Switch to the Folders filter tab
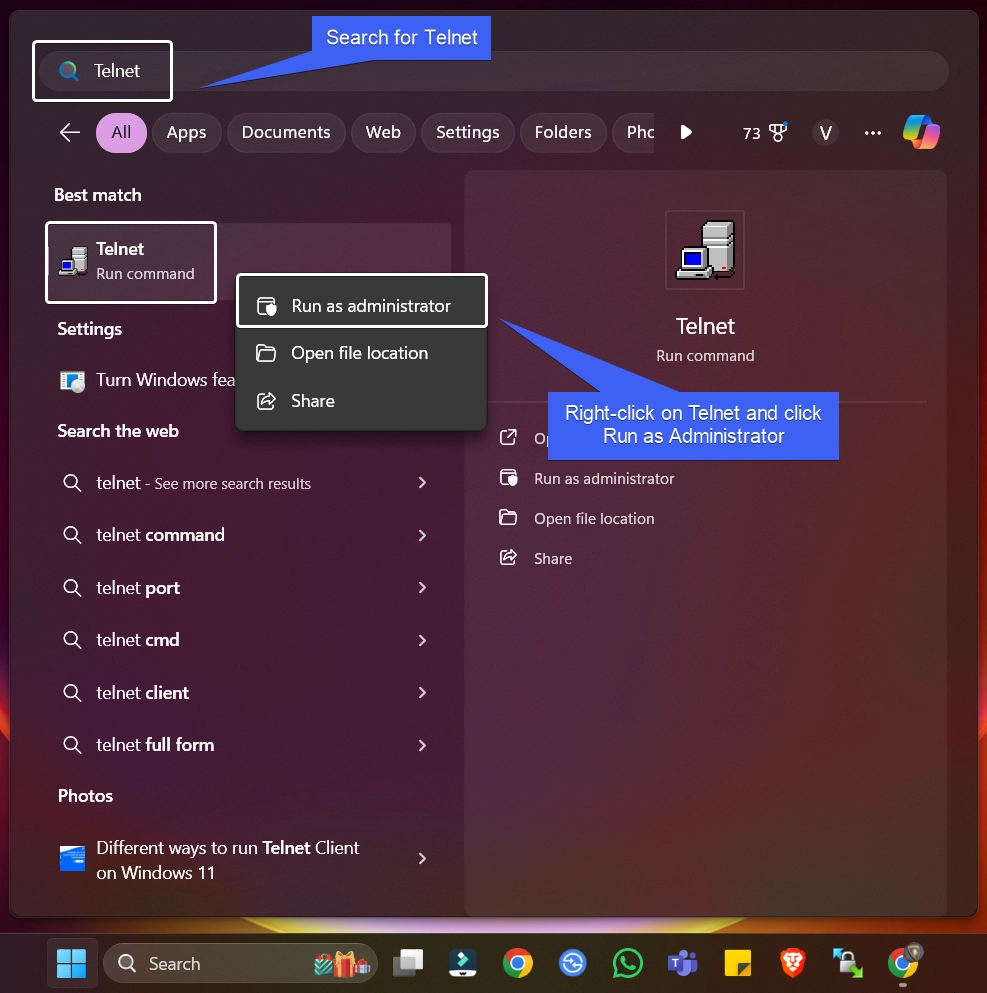The width and height of the screenshot is (987, 993). (x=563, y=132)
